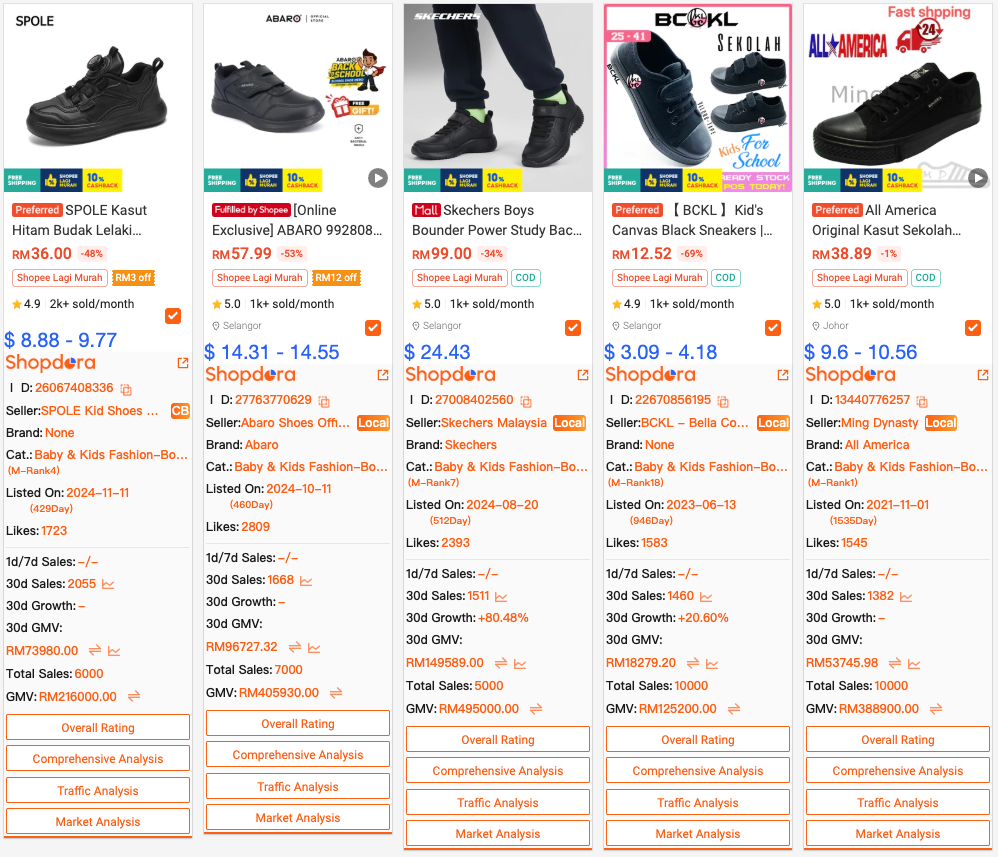Click convert icon beside RM96727.32

295,648
